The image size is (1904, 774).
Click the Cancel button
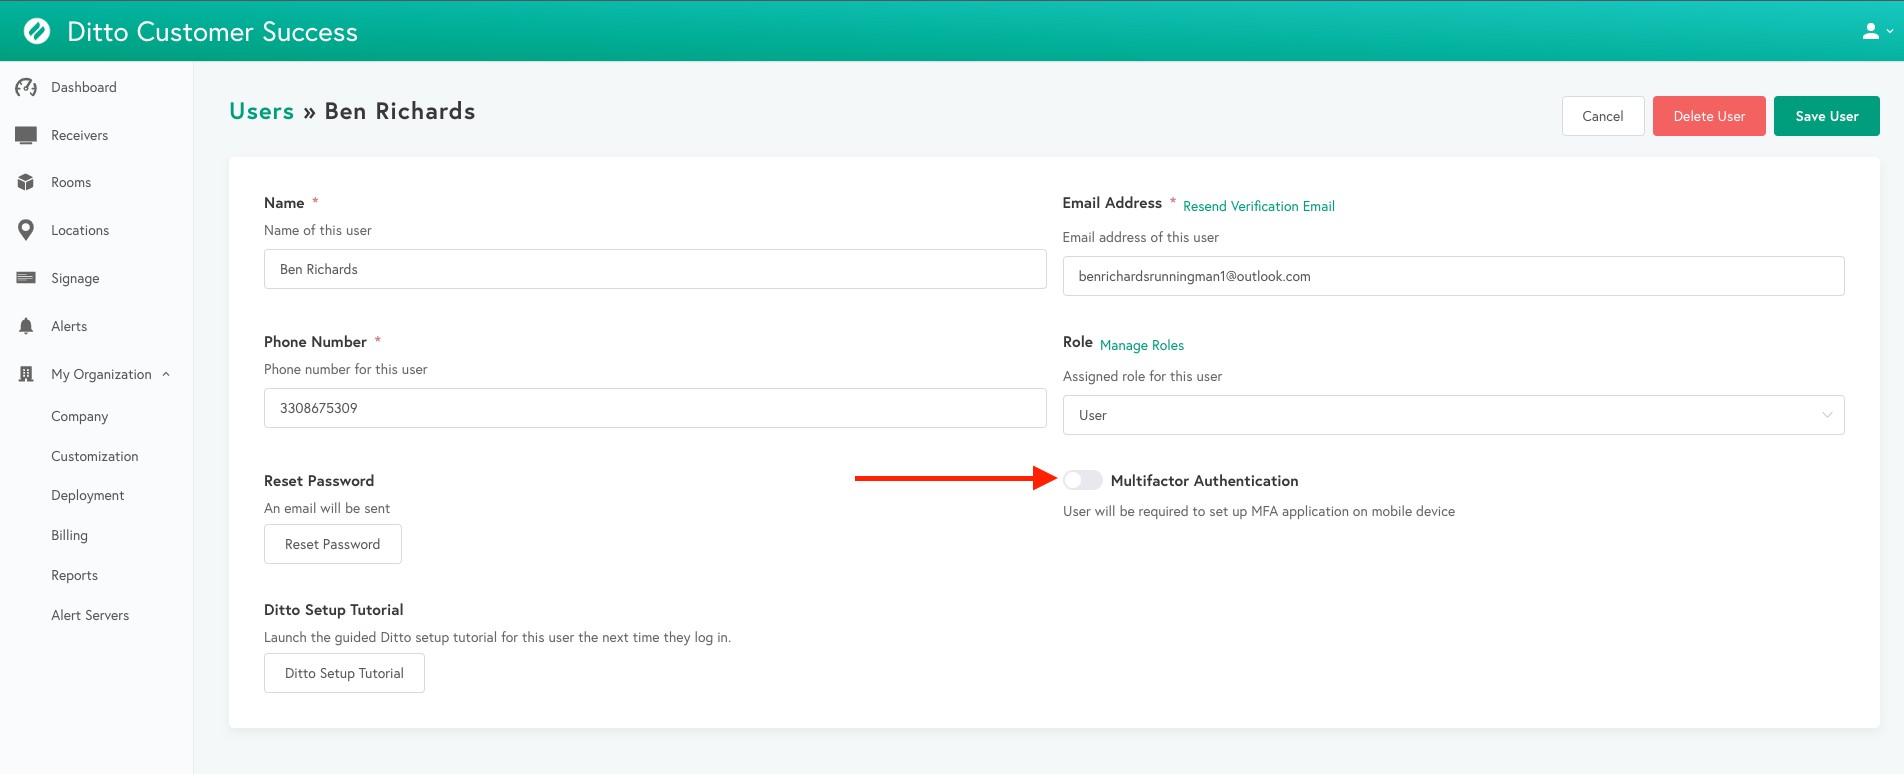click(x=1603, y=116)
